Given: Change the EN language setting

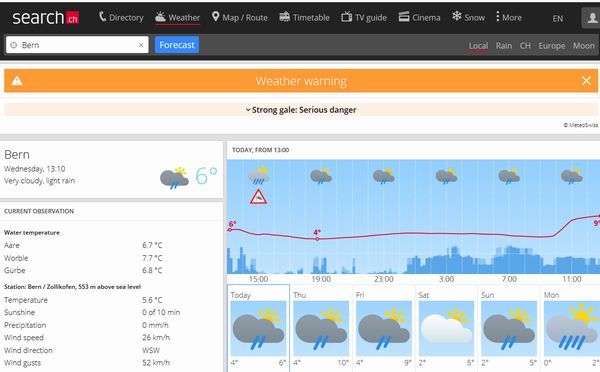Looking at the screenshot, I should coord(558,18).
